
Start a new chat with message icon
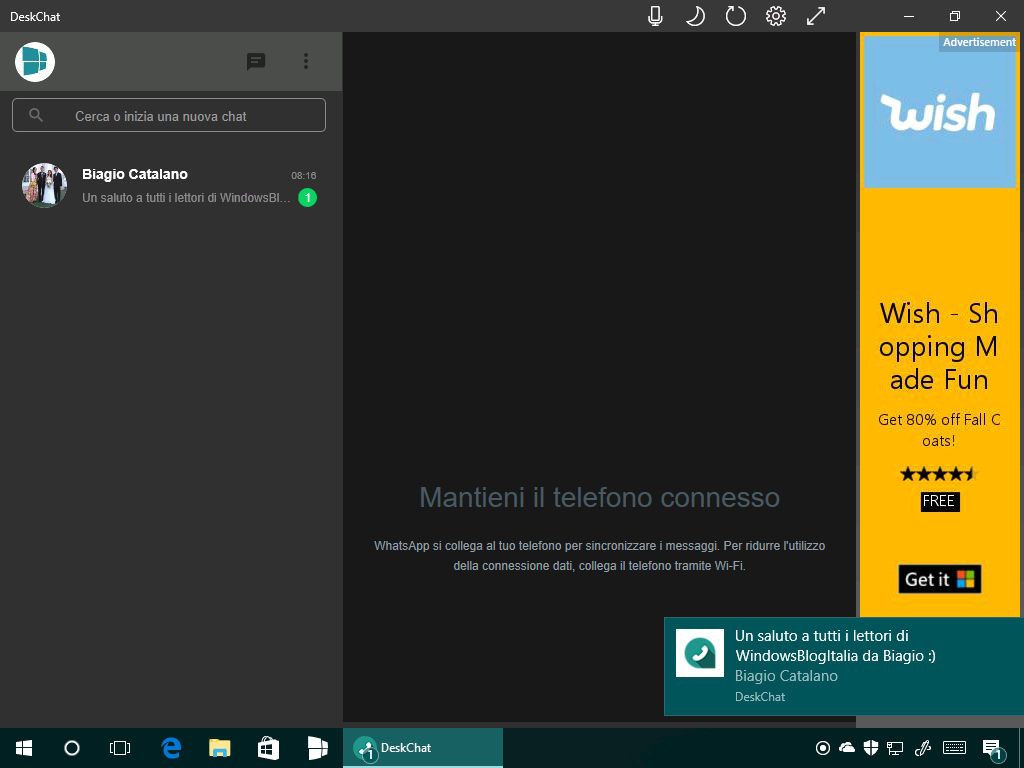pos(256,62)
